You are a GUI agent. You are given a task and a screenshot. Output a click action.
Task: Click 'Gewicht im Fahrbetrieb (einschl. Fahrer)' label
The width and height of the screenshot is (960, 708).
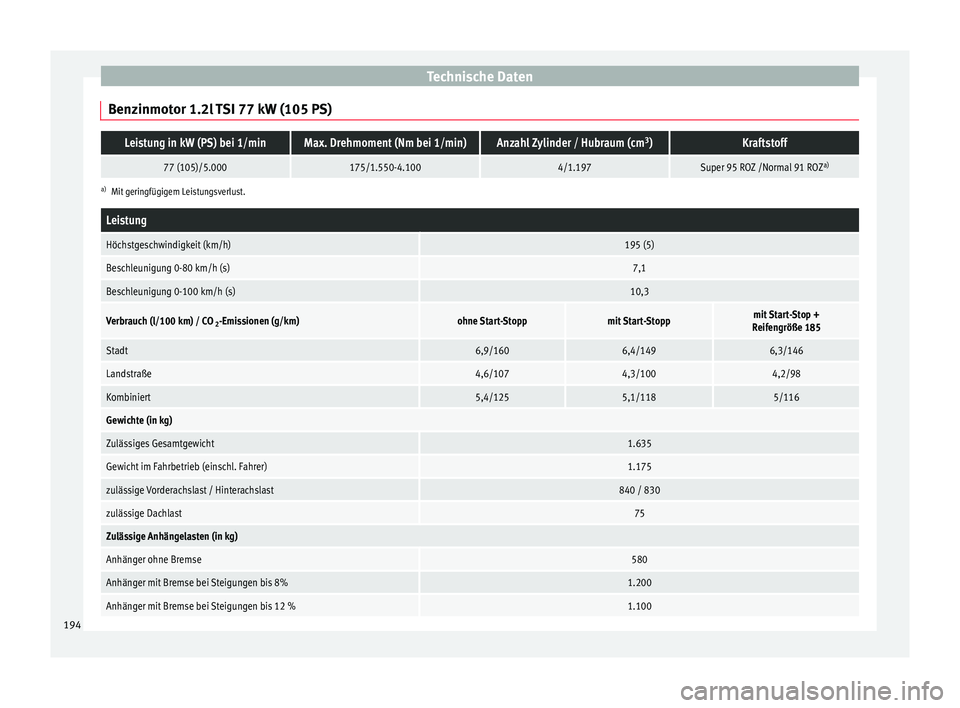186,467
